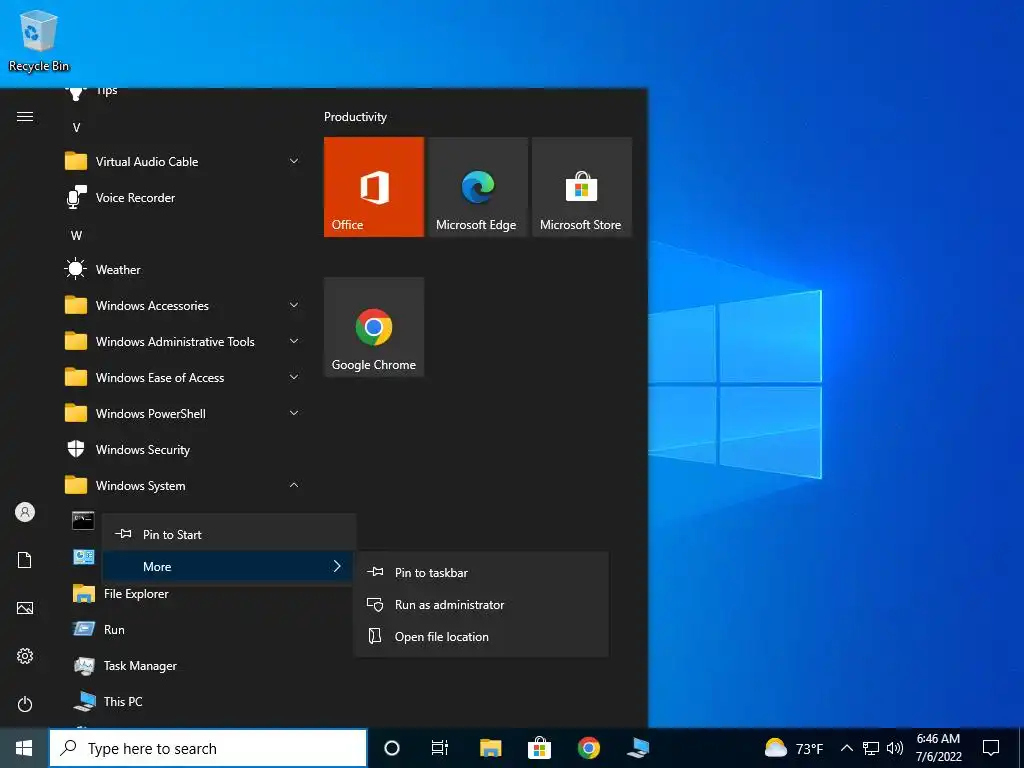The image size is (1024, 768).
Task: Jump to the W letter header
Action: click(76, 236)
